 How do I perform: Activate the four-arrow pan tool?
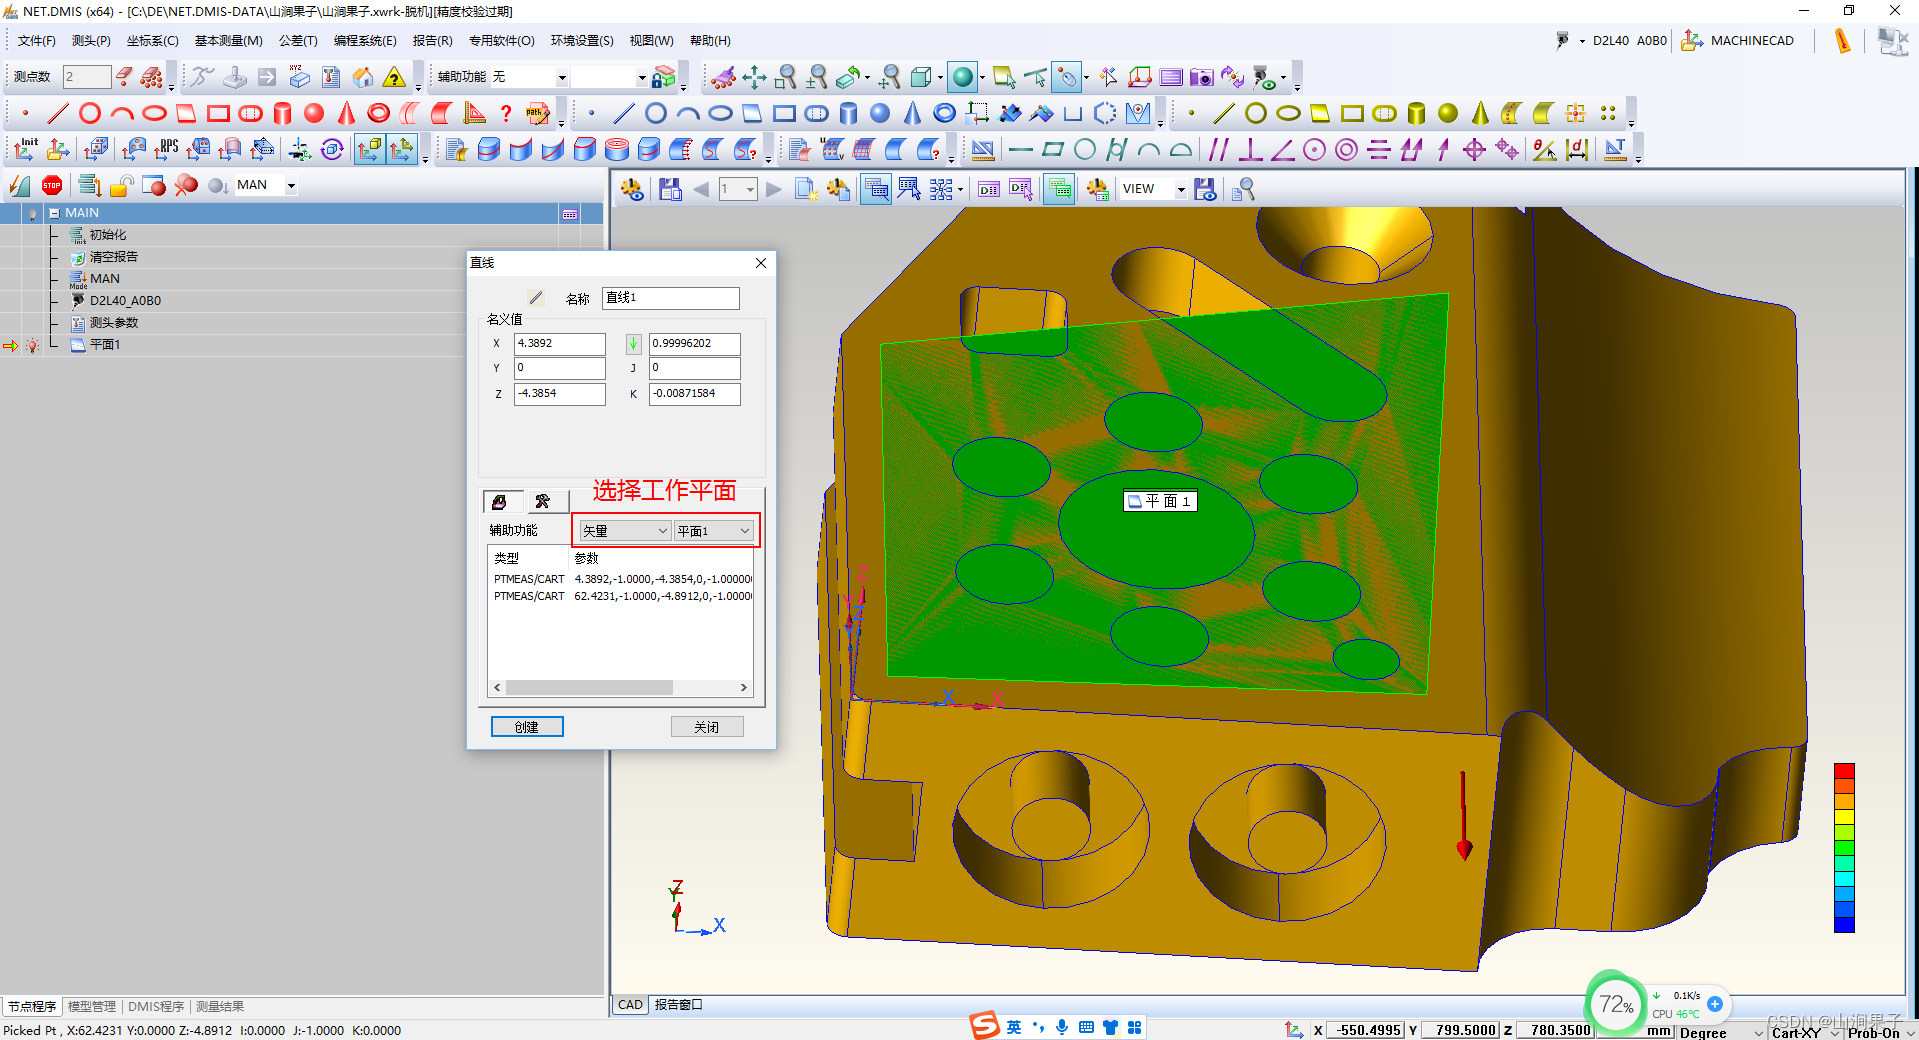tap(755, 77)
